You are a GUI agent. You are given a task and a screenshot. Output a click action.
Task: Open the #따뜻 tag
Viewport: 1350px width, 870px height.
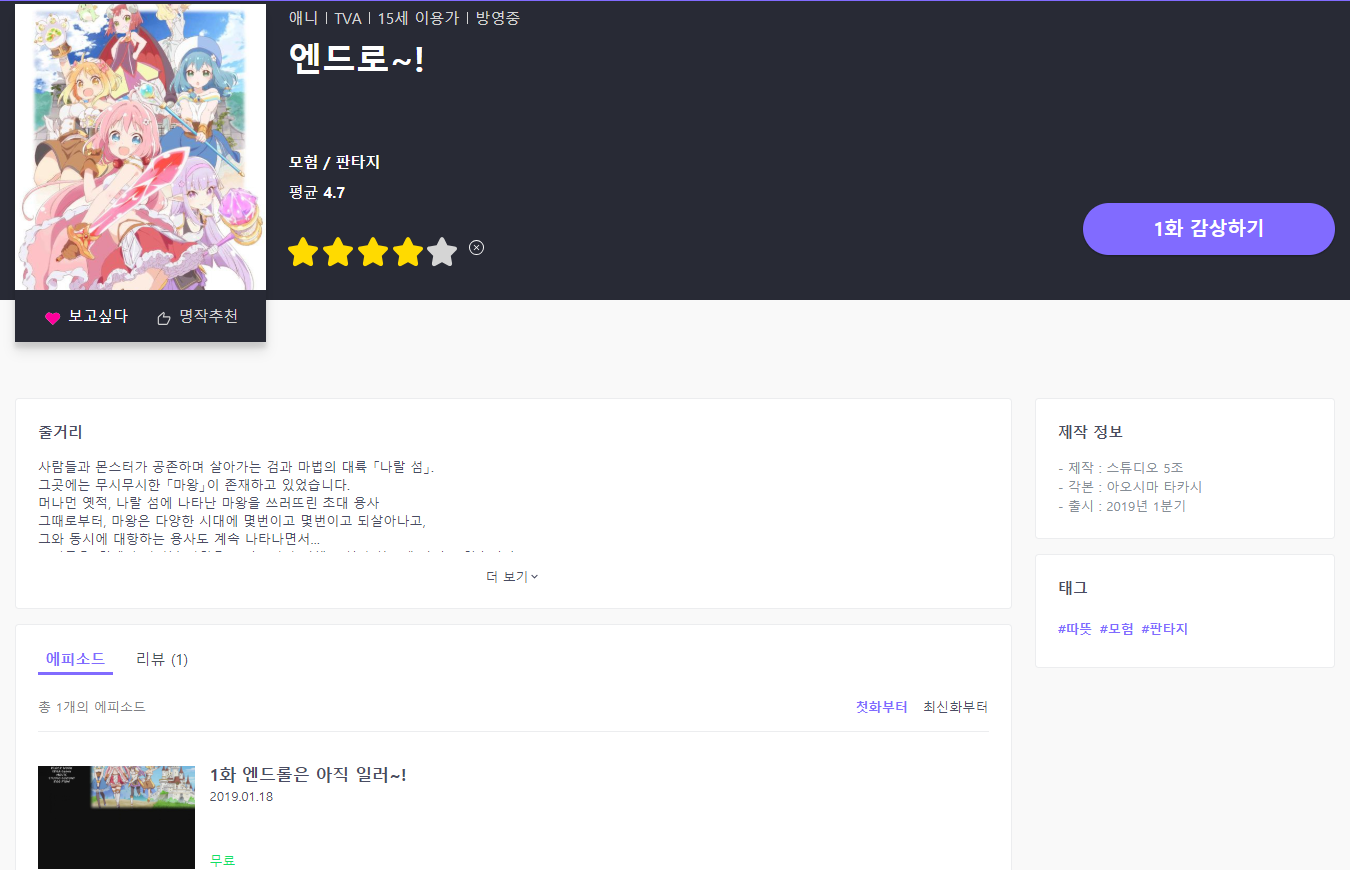1075,629
